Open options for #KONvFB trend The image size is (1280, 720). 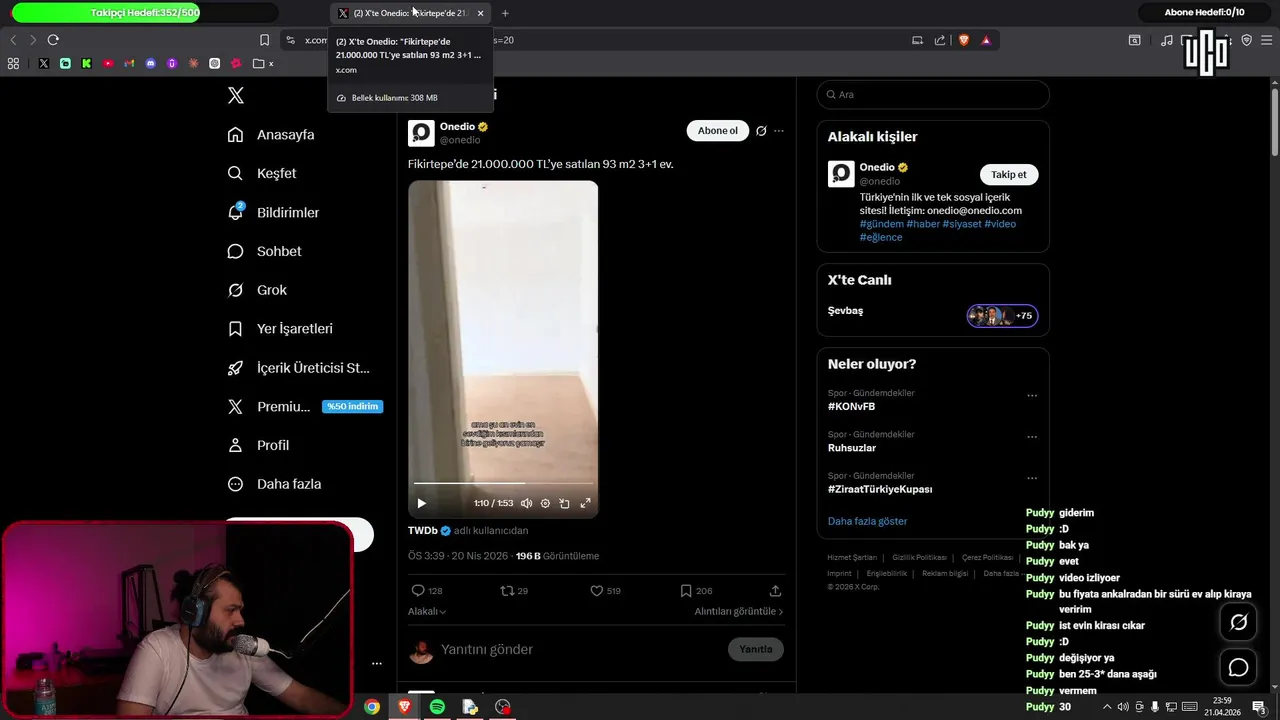click(1032, 396)
